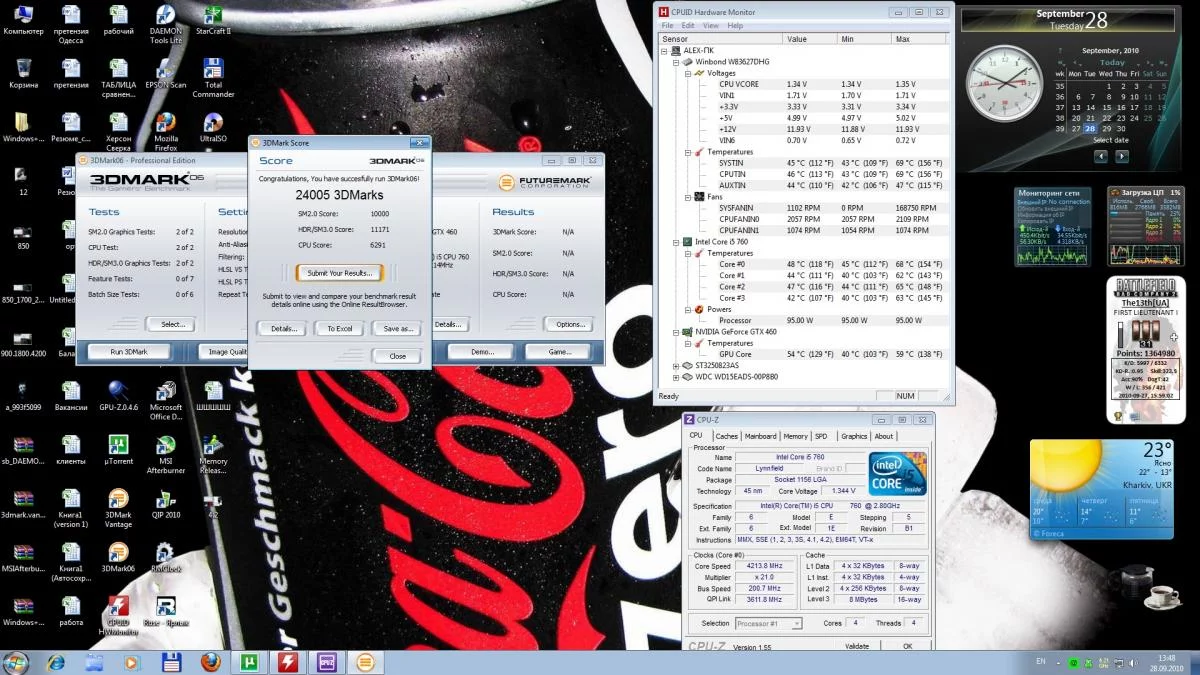The height and width of the screenshot is (675, 1200).
Task: Switch to µTorrent green taskbar button
Action: tap(249, 662)
